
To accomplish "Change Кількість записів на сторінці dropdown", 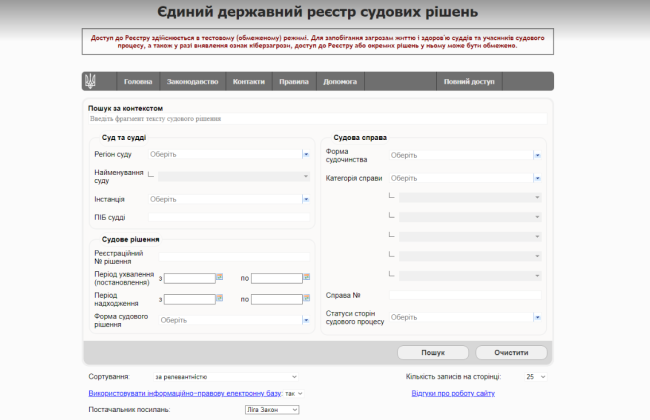I will click(x=536, y=377).
